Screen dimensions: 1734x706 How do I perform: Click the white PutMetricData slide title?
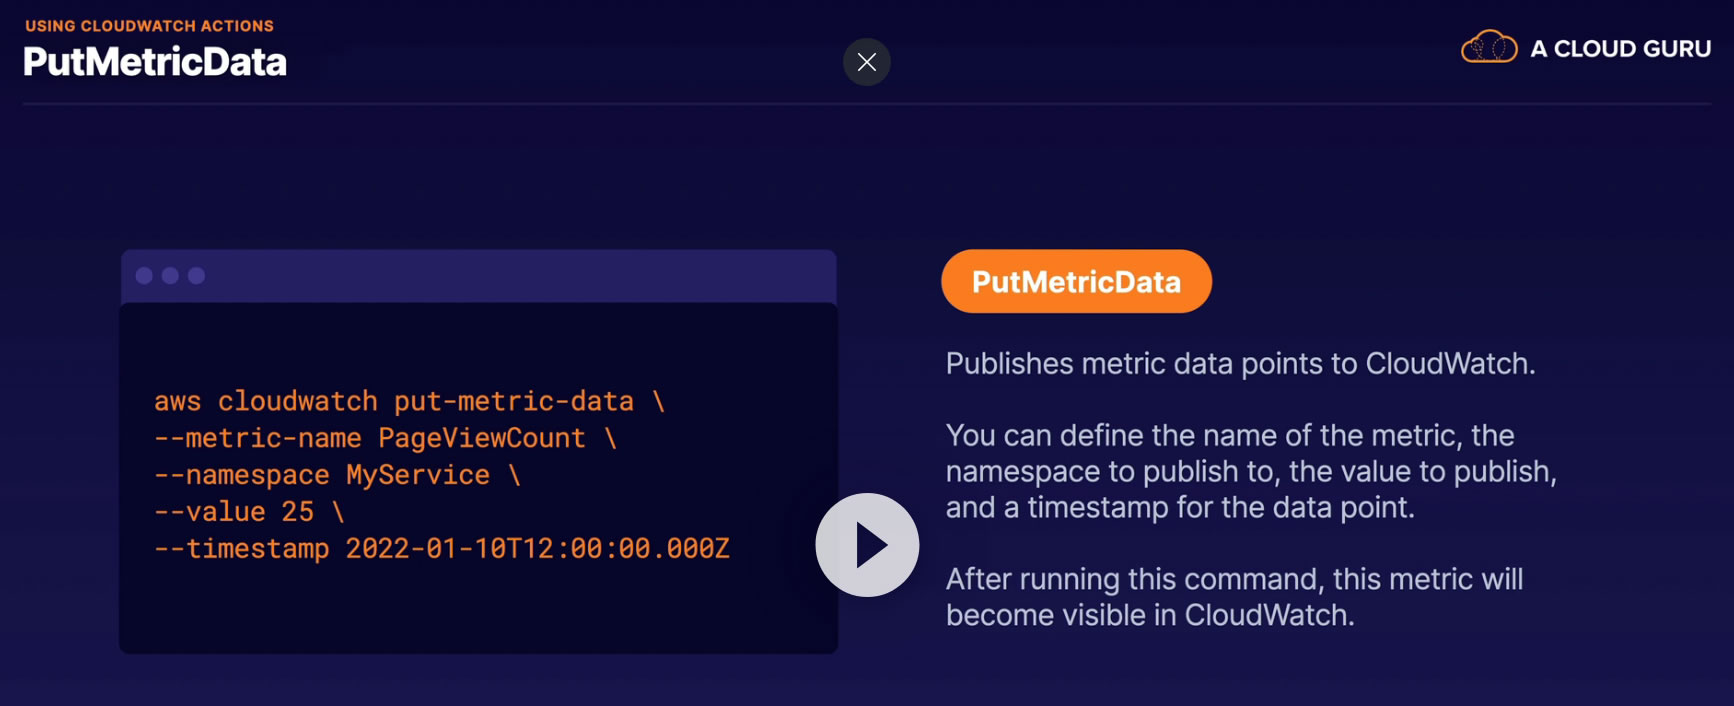(155, 62)
